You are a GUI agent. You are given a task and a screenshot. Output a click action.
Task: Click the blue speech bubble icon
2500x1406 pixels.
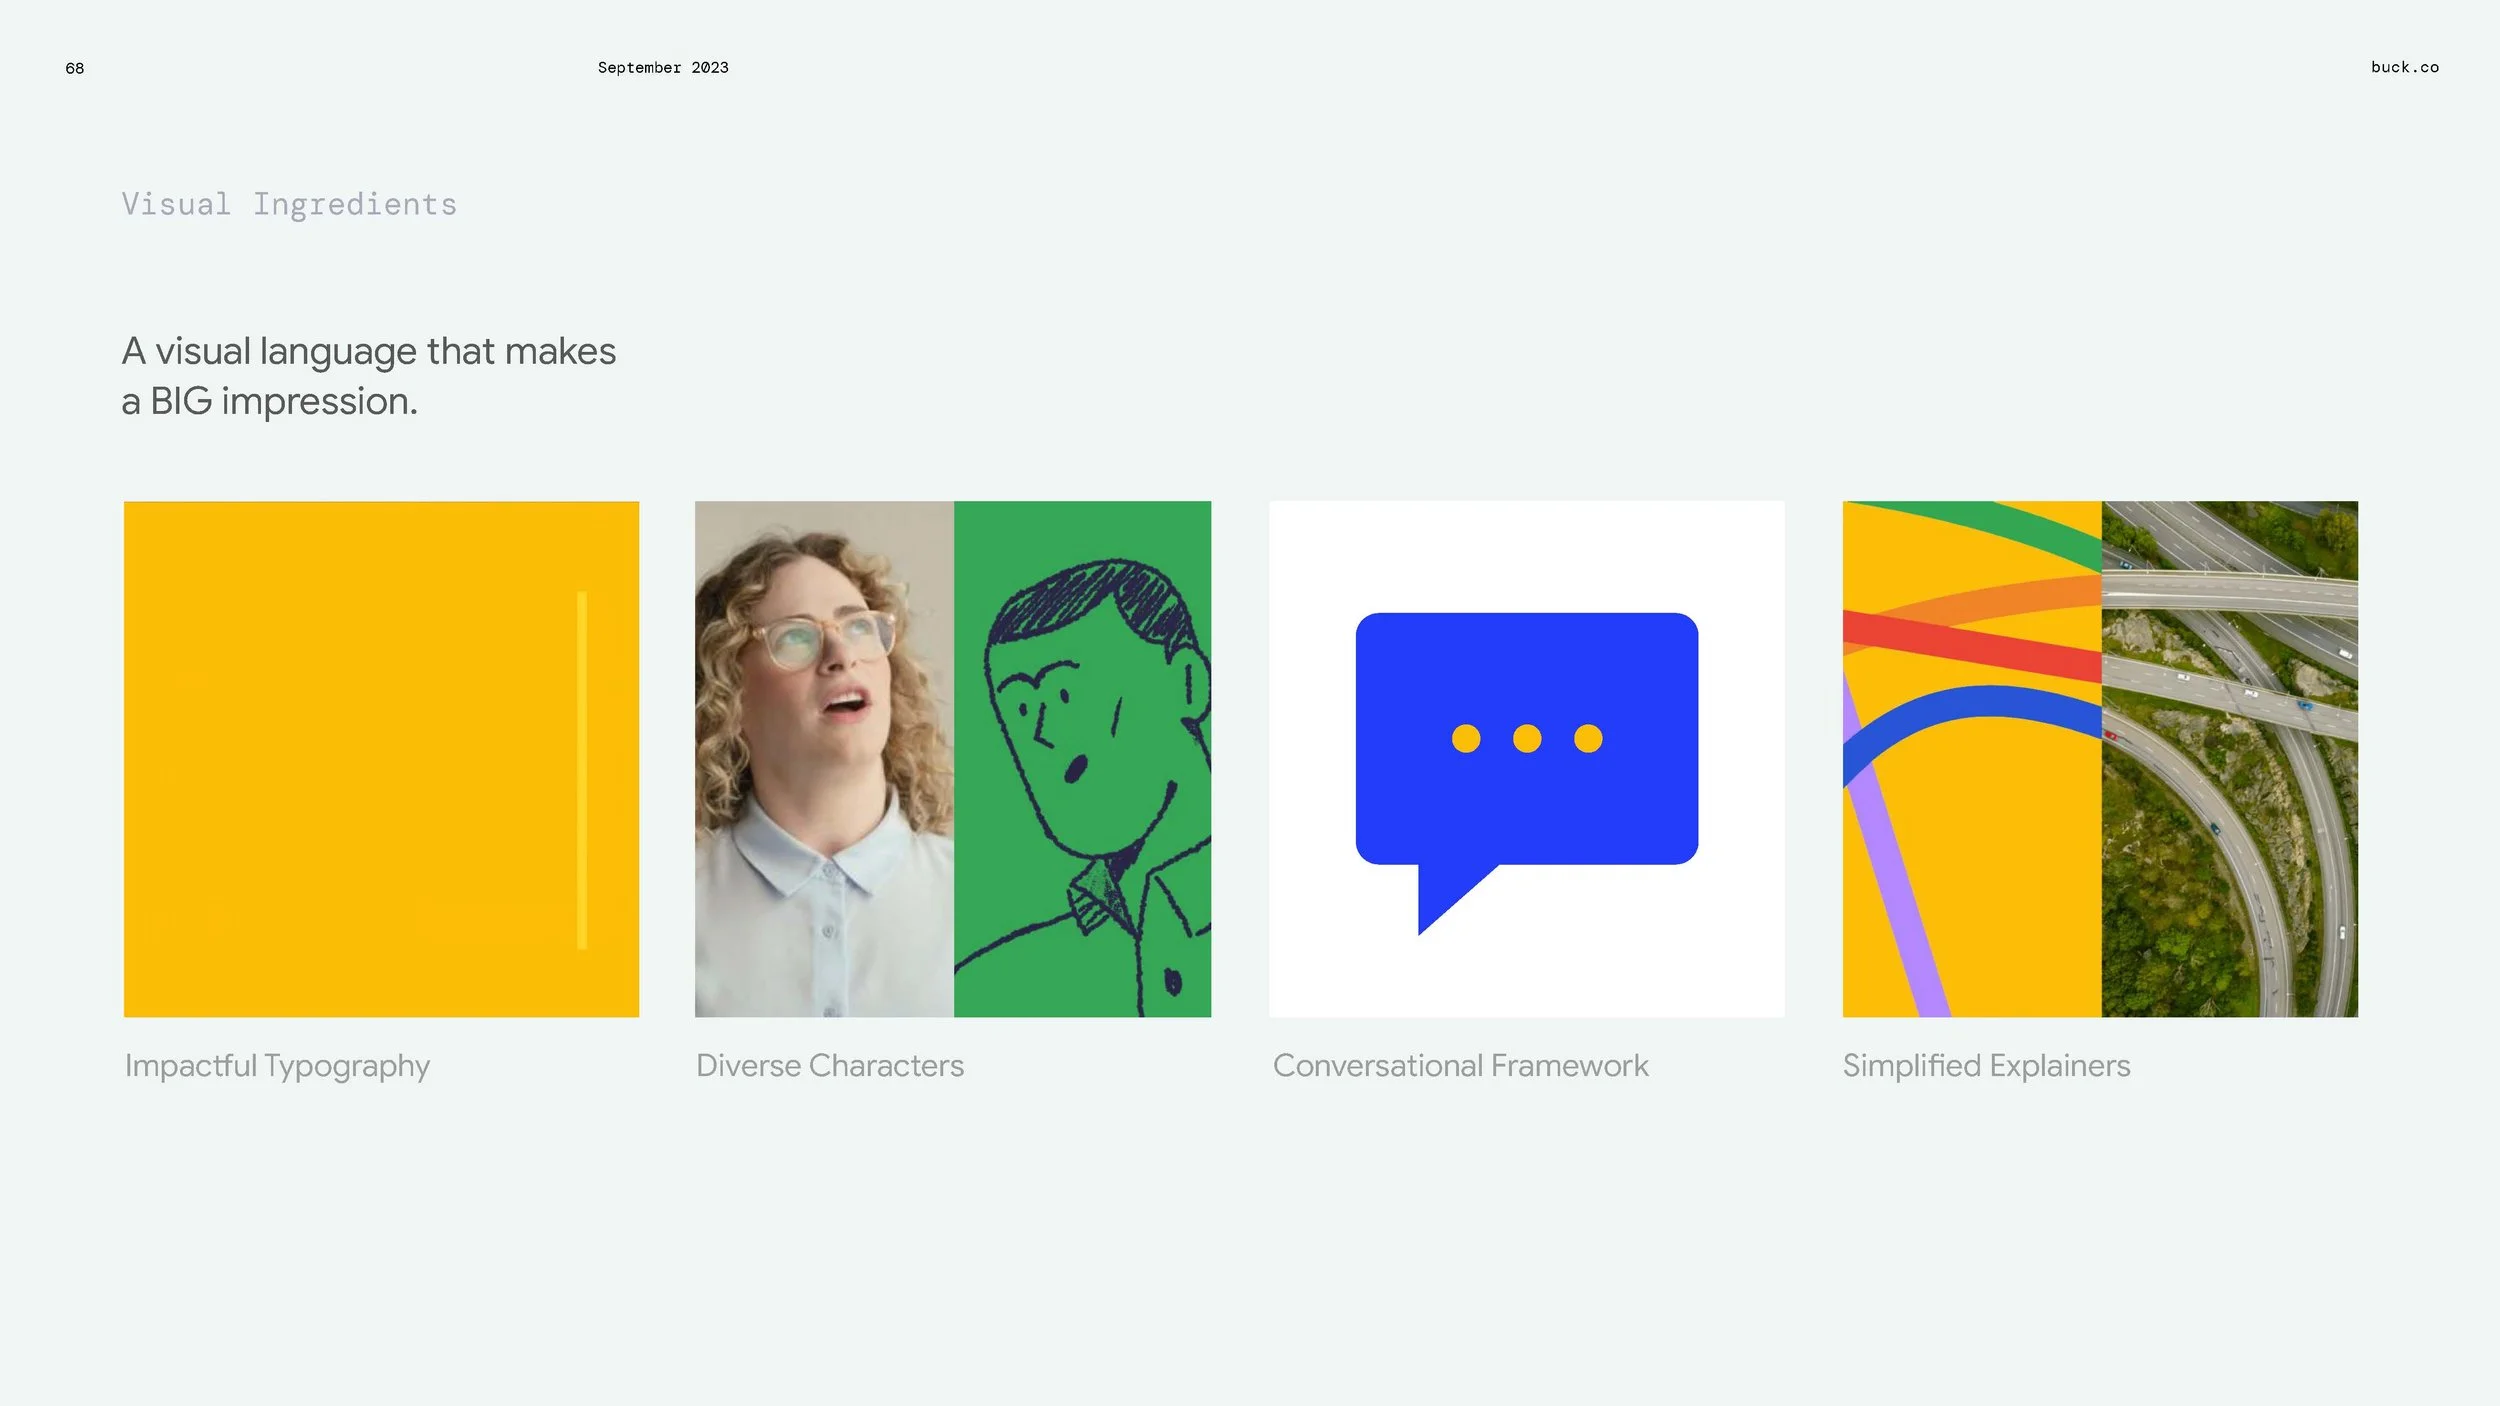[1526, 773]
